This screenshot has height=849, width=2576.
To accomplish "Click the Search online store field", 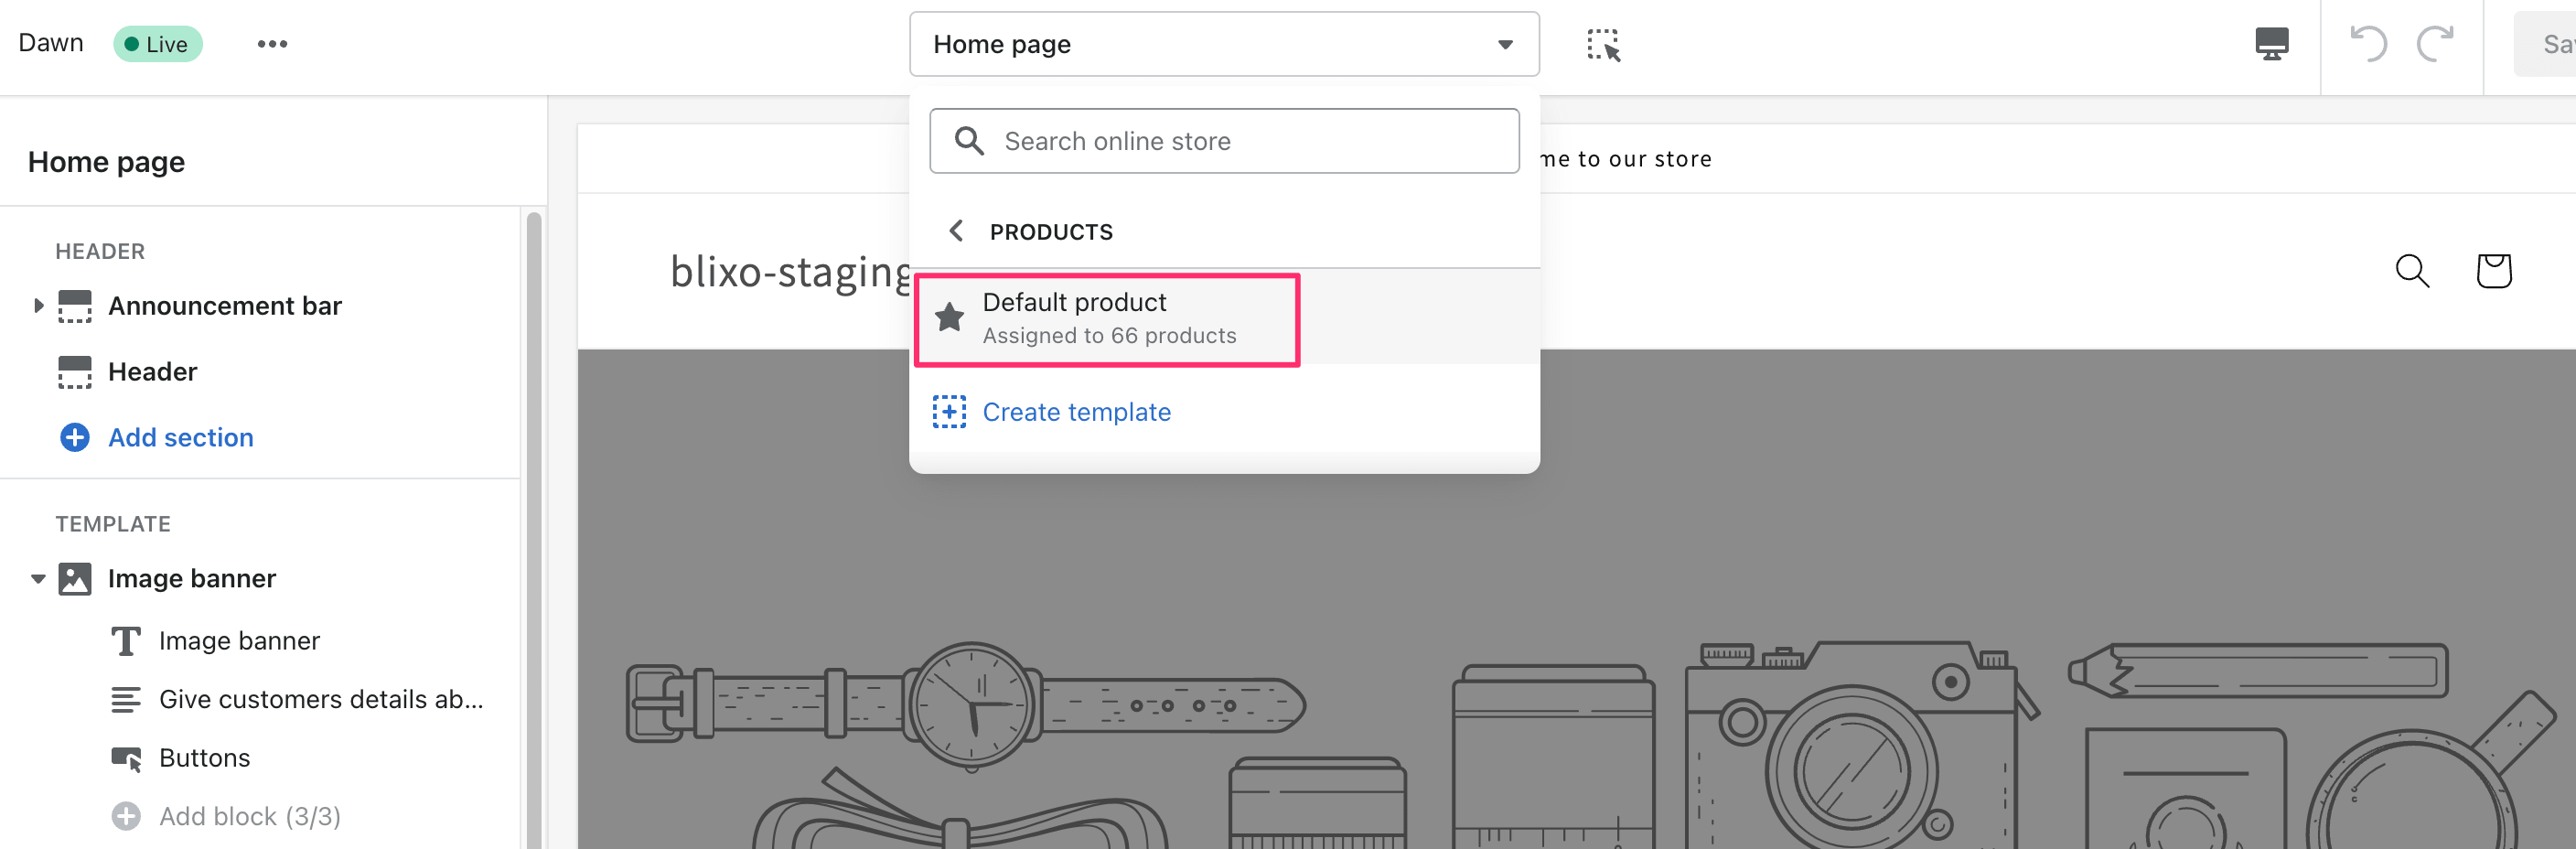I will [x=1223, y=141].
